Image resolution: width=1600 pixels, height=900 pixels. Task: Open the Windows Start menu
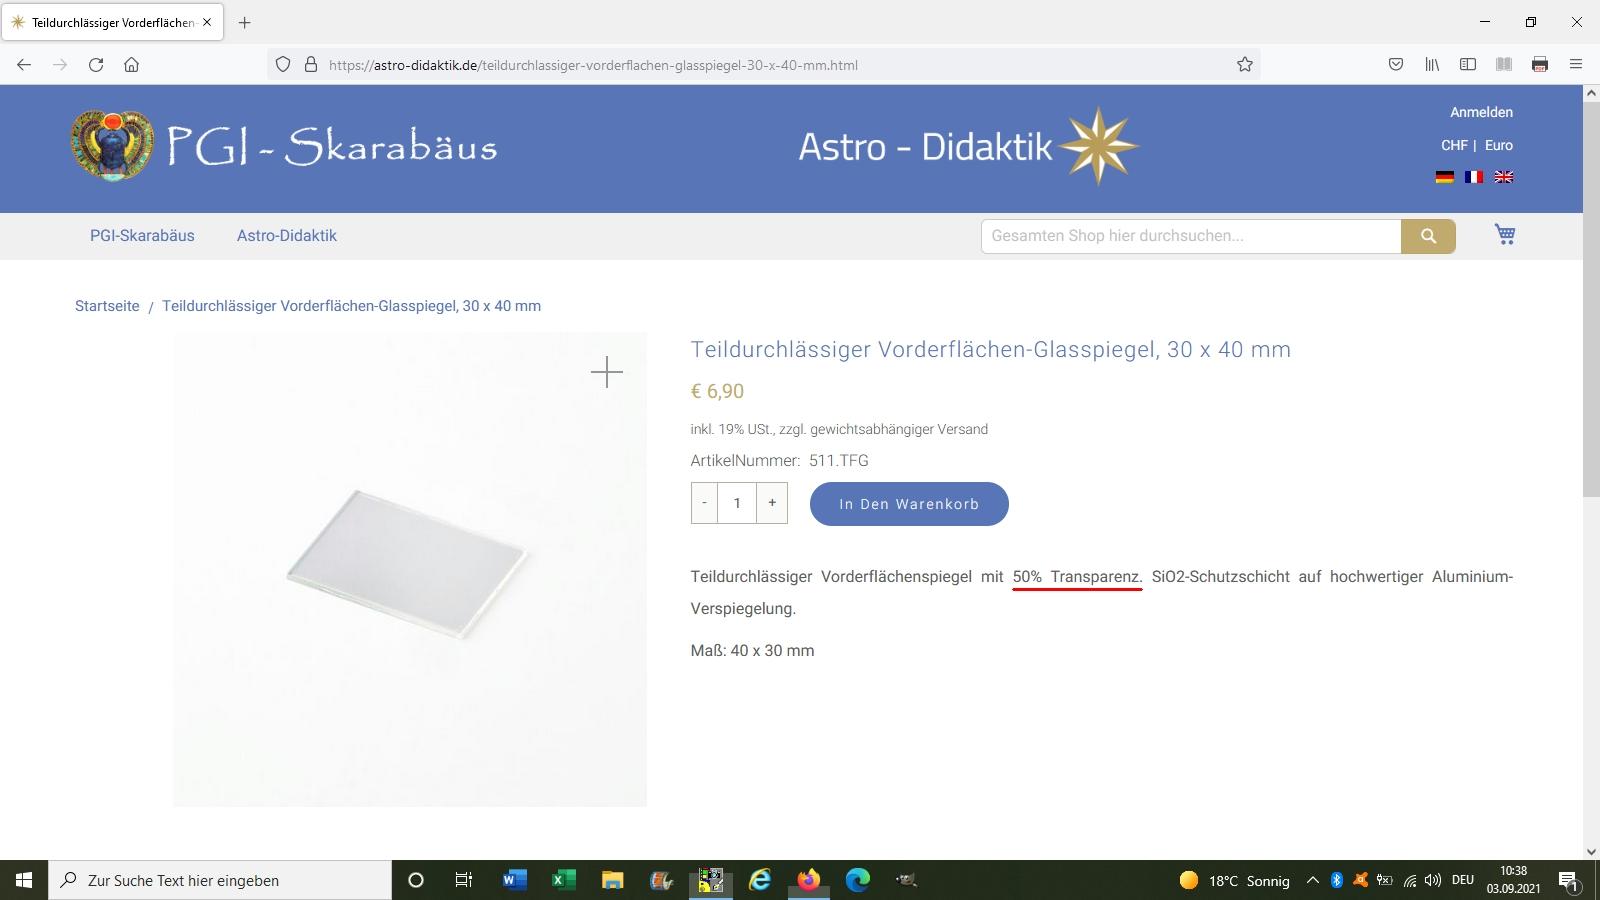(24, 880)
